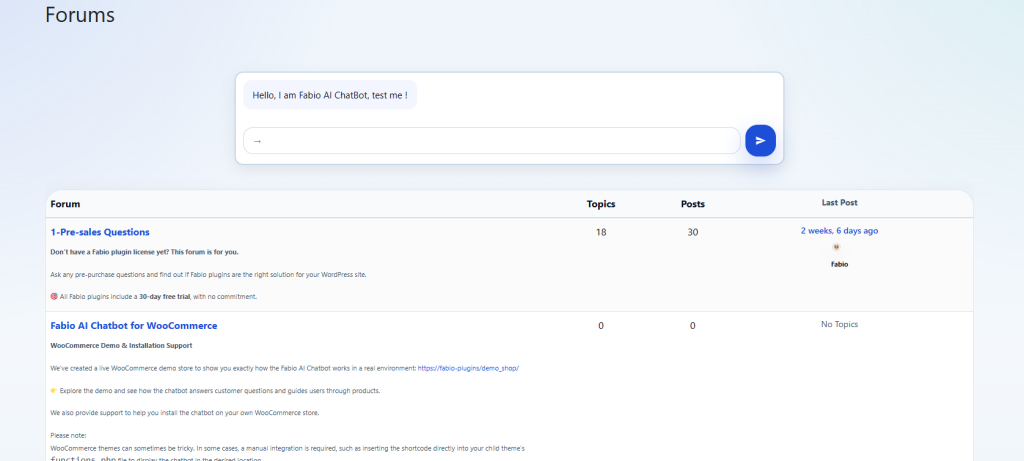Visit the fabio-plugins demo_shop link
1024x461 pixels.
468,368
